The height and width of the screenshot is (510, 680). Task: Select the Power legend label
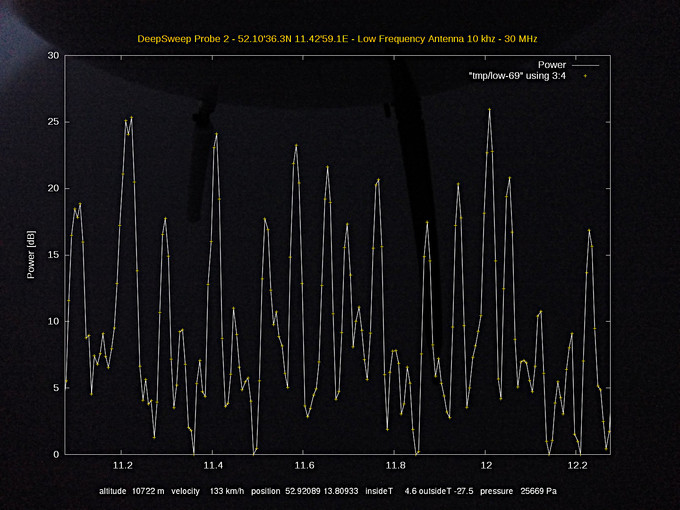pos(551,65)
